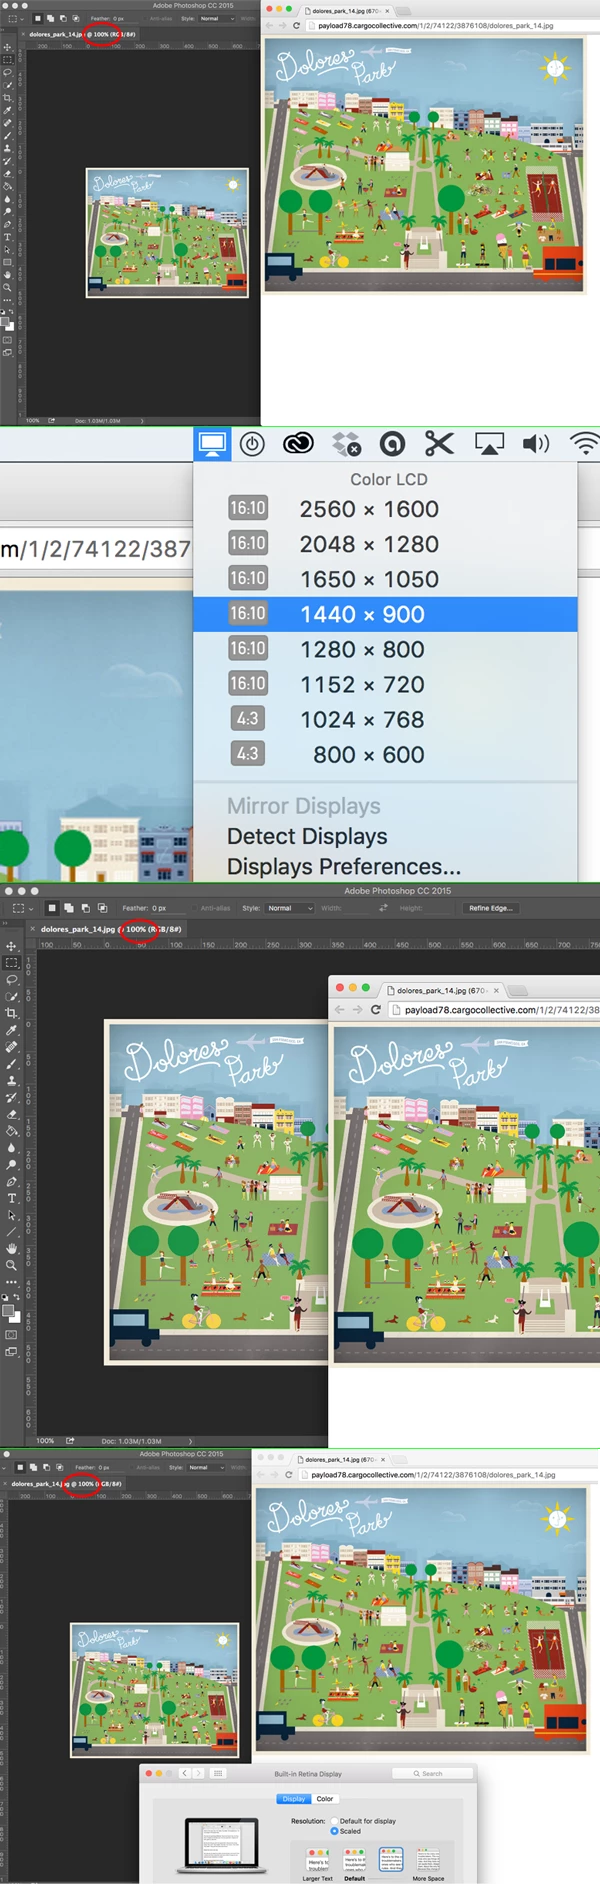Choose 2048 × 1280 resolution

tap(385, 544)
